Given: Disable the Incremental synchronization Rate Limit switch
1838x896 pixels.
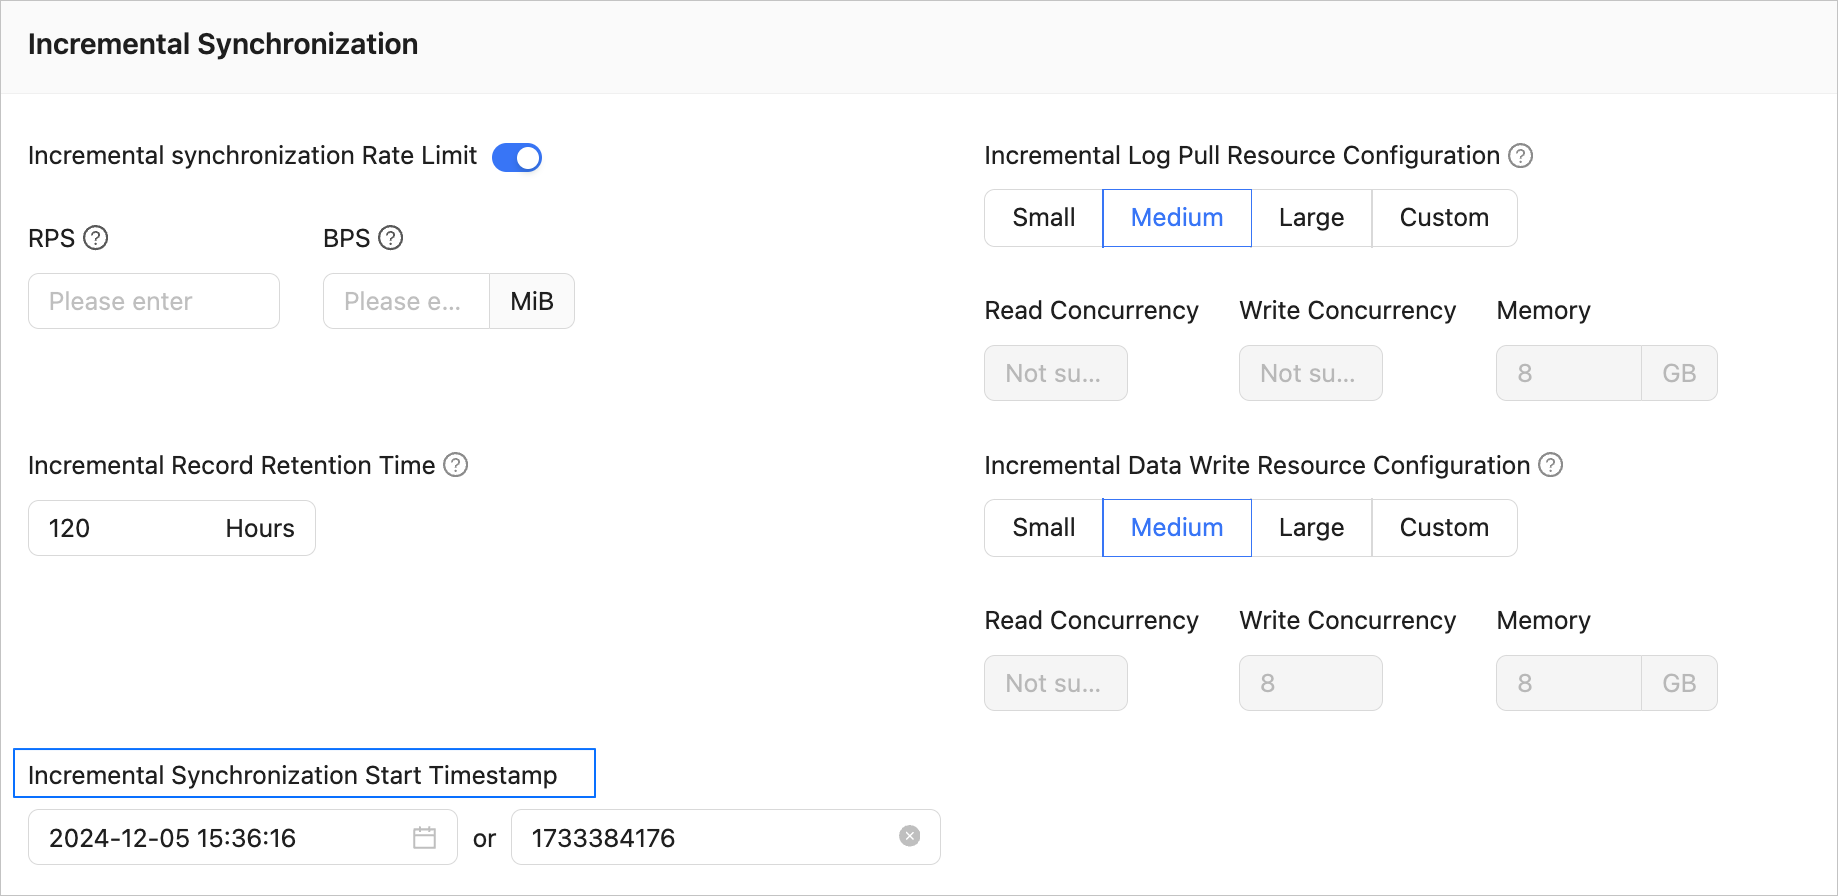Looking at the screenshot, I should click(x=517, y=158).
